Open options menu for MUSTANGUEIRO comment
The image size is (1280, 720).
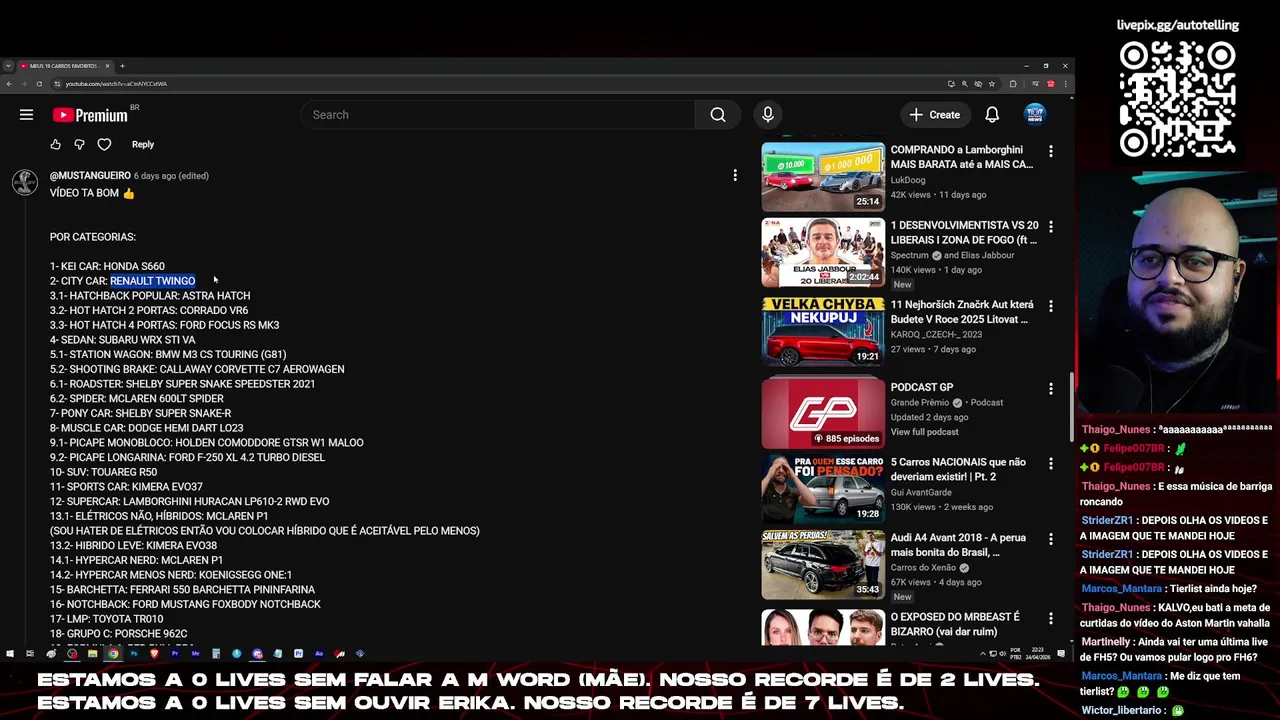[735, 176]
